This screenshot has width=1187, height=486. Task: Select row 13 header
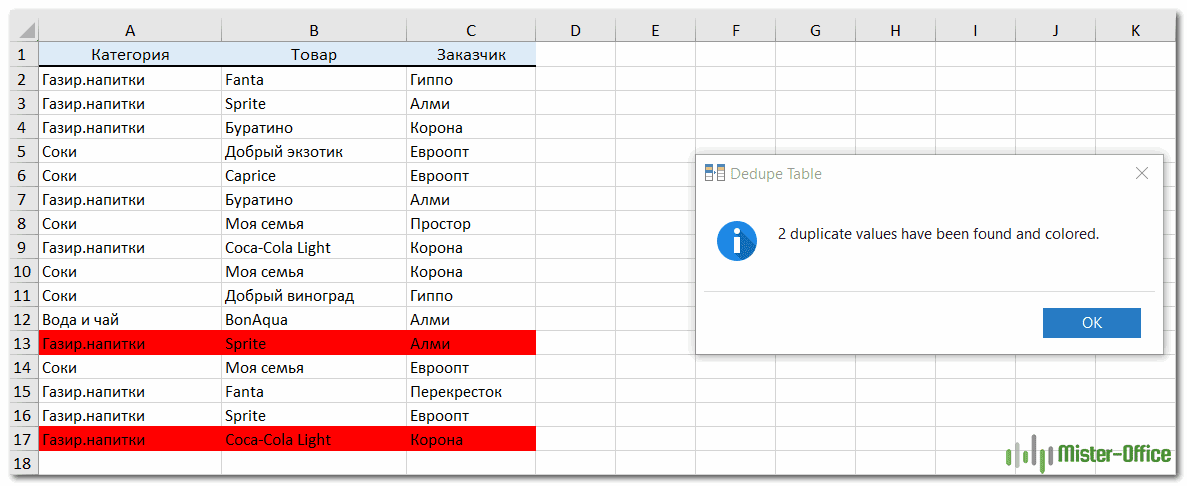(x=23, y=344)
